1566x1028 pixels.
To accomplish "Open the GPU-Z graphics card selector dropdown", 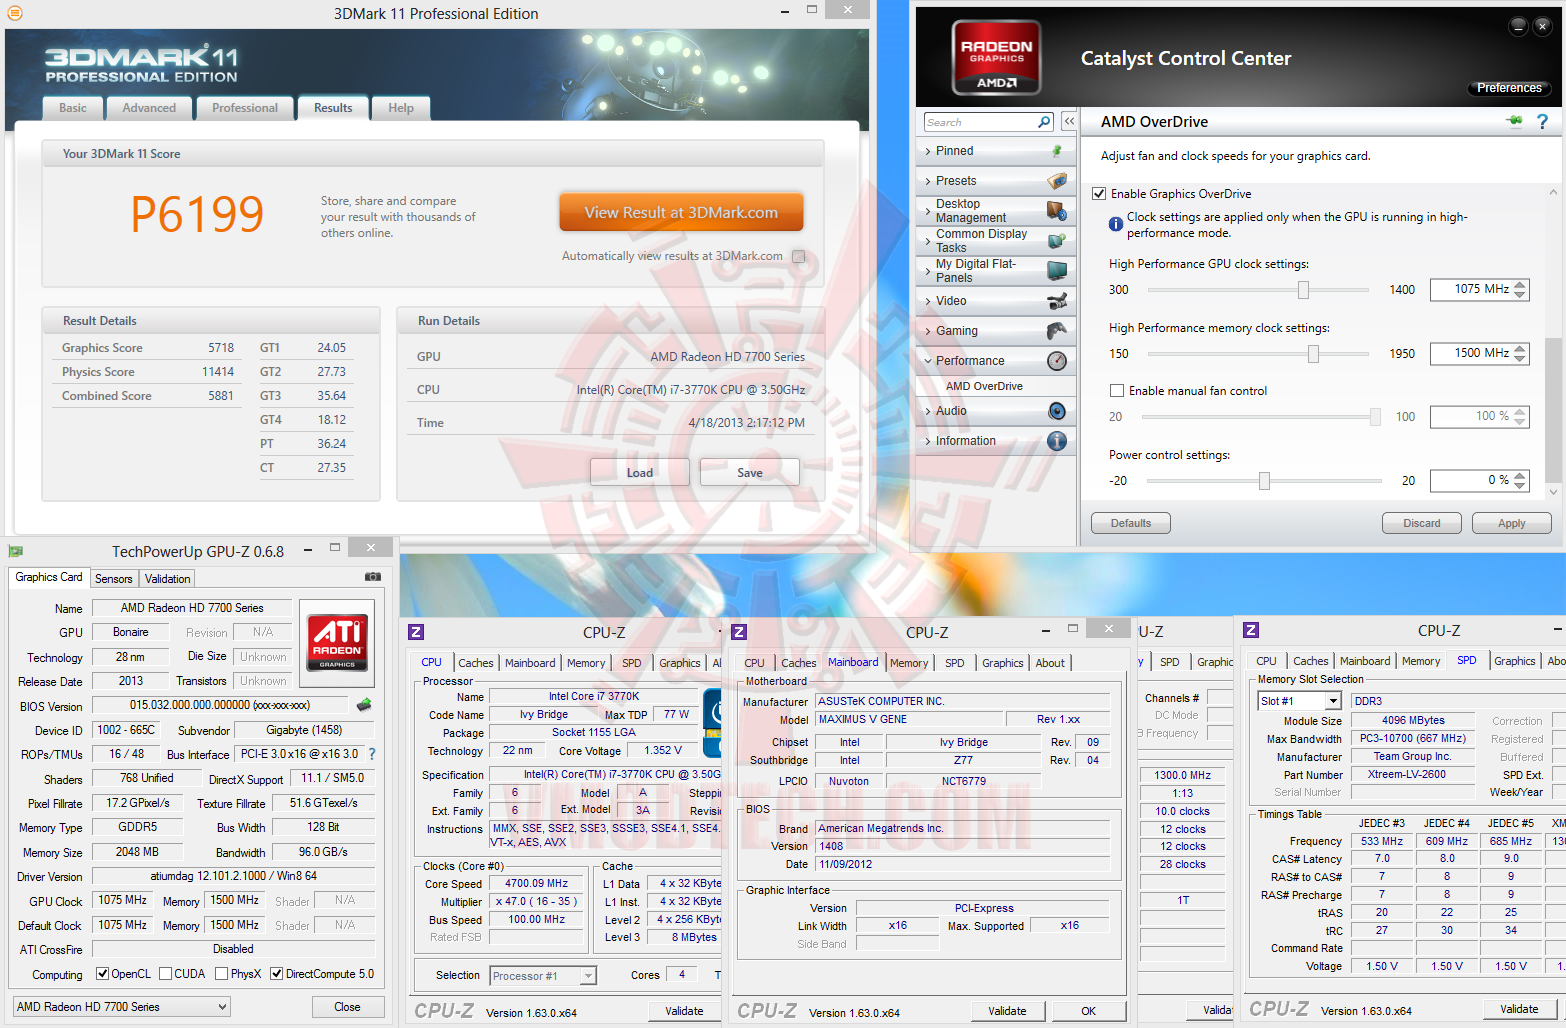I will coord(122,1007).
